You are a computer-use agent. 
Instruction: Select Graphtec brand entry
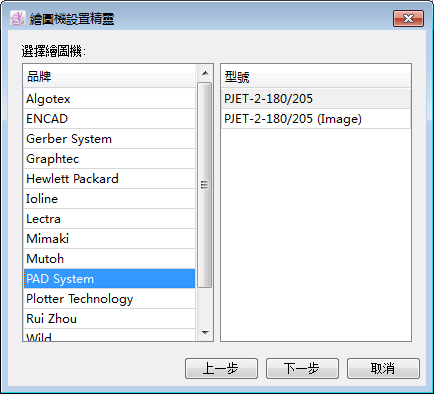tap(109, 159)
